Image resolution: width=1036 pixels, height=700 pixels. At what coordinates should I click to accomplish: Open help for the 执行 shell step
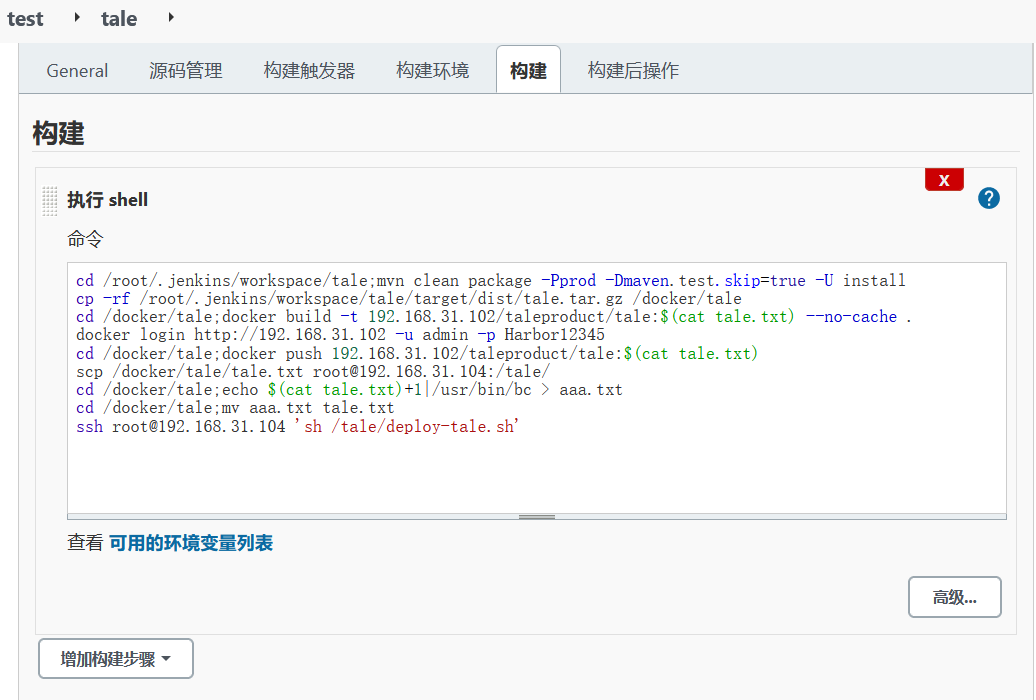point(988,198)
